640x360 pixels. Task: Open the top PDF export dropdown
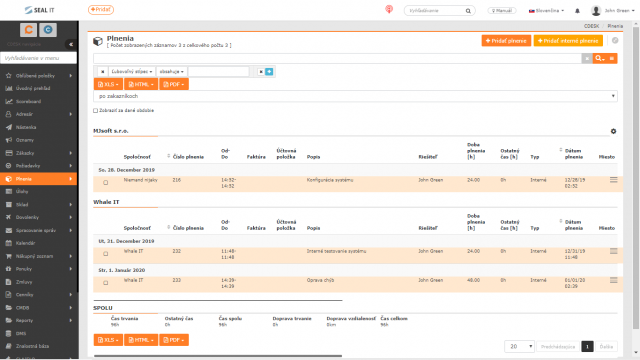(173, 84)
